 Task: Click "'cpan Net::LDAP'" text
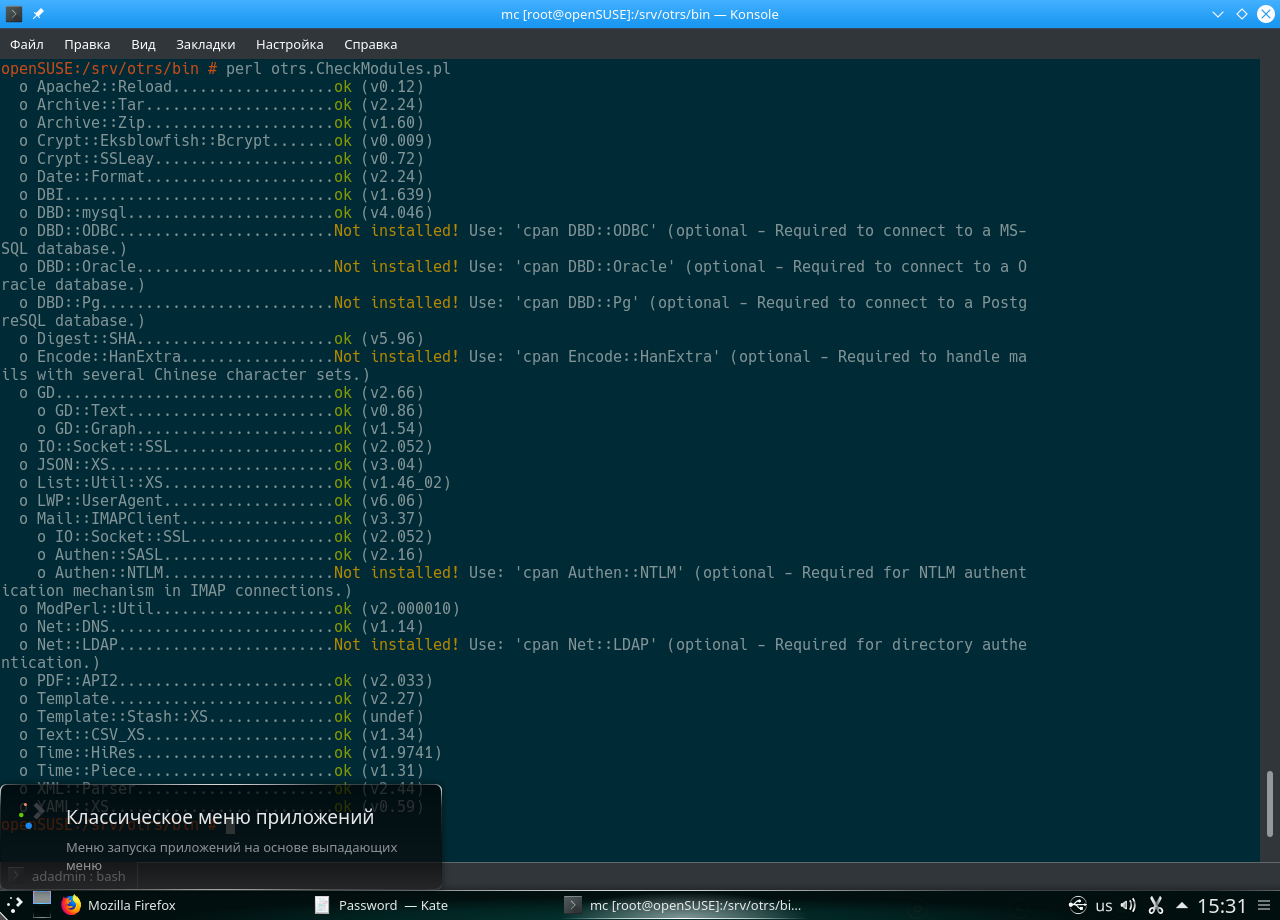click(x=586, y=645)
